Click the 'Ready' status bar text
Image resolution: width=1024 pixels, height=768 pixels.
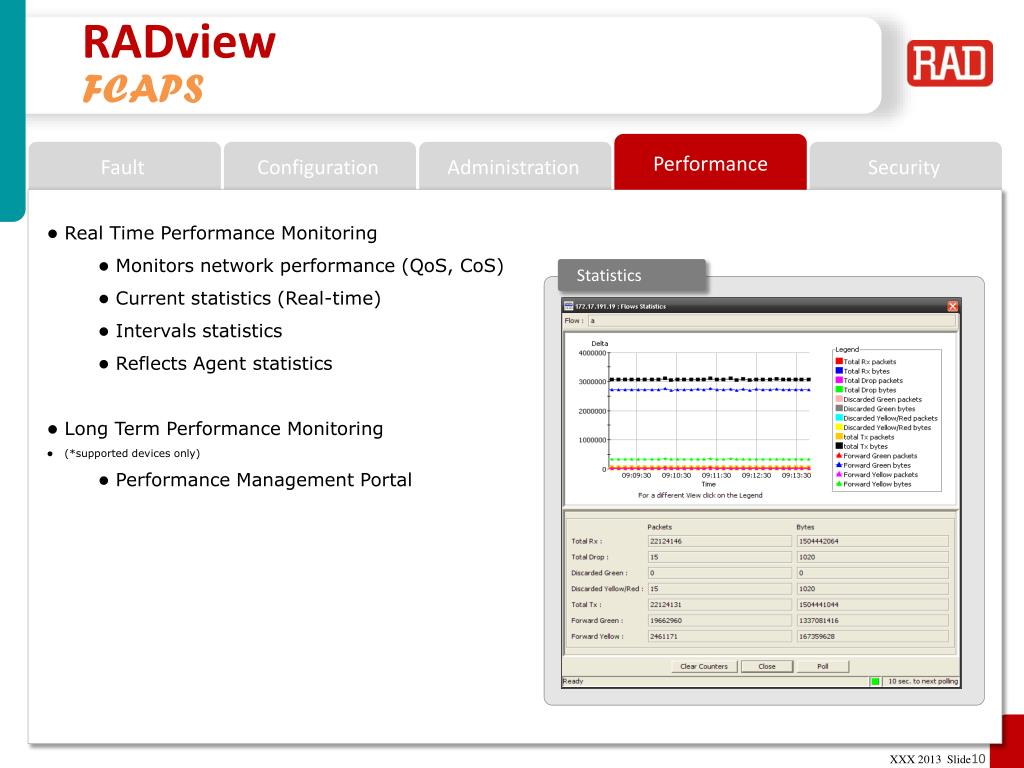(573, 681)
